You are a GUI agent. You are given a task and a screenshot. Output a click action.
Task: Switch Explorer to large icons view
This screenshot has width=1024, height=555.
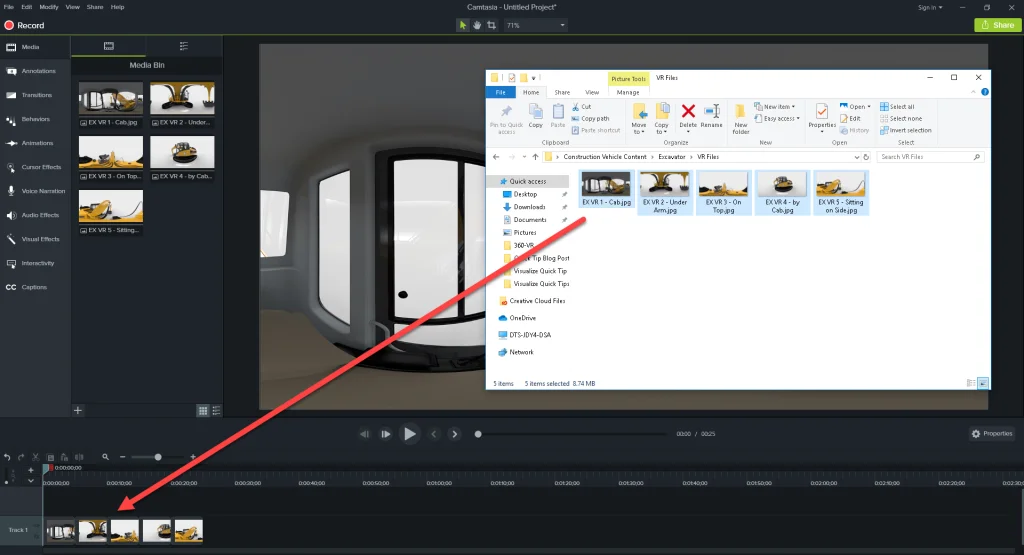tap(982, 382)
